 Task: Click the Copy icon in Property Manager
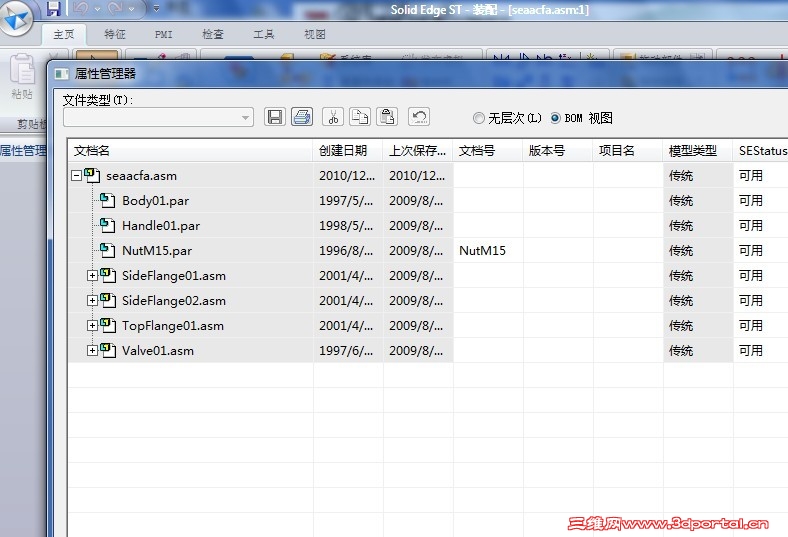(360, 117)
